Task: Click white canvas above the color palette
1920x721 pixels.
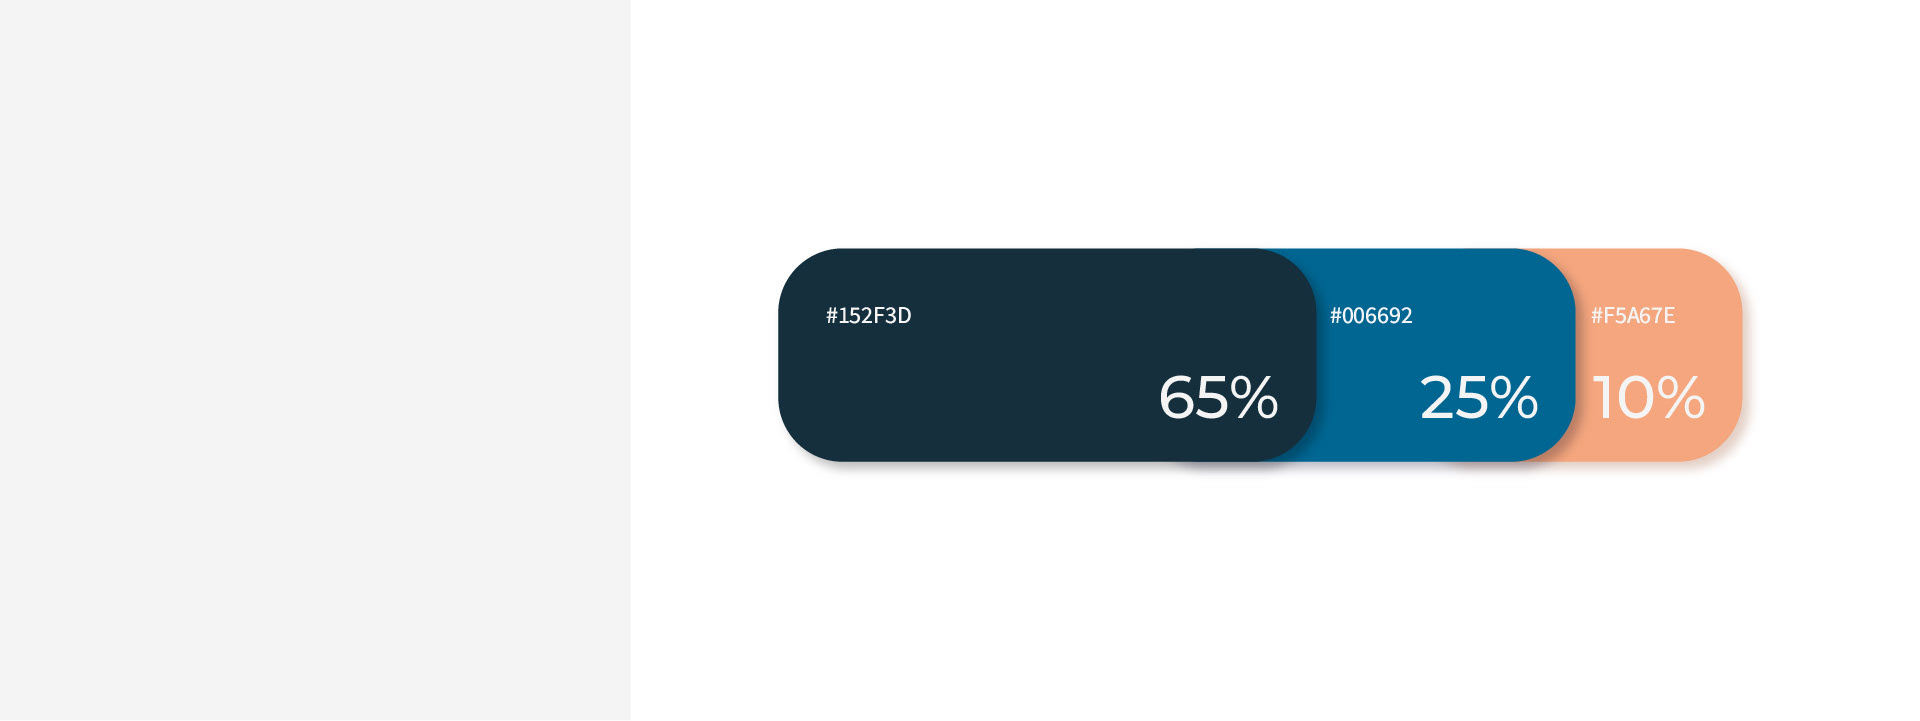Action: click(x=1260, y=120)
